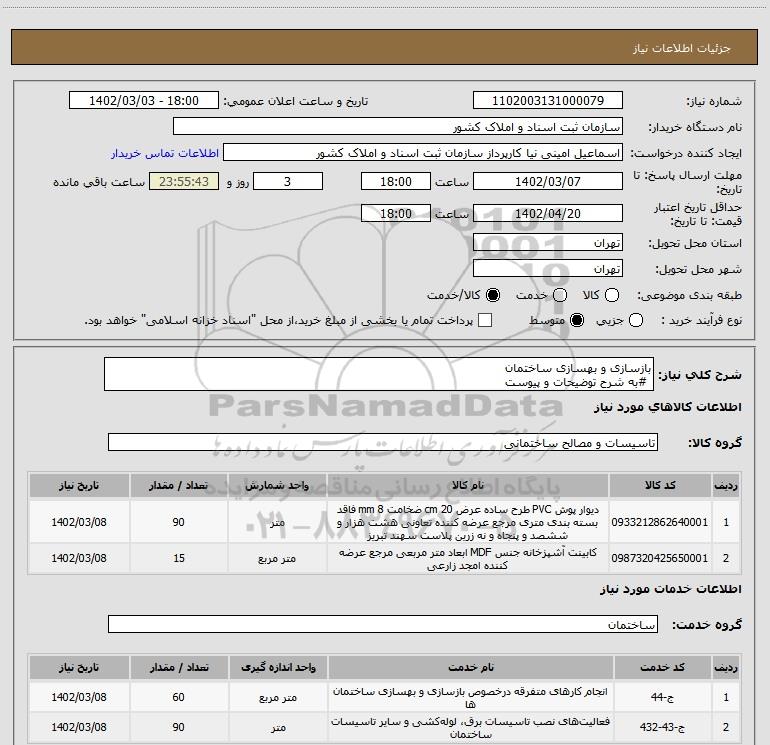Click the واحد اندازه گیری column header
Viewport: 770px width, 745px height.
click(278, 667)
